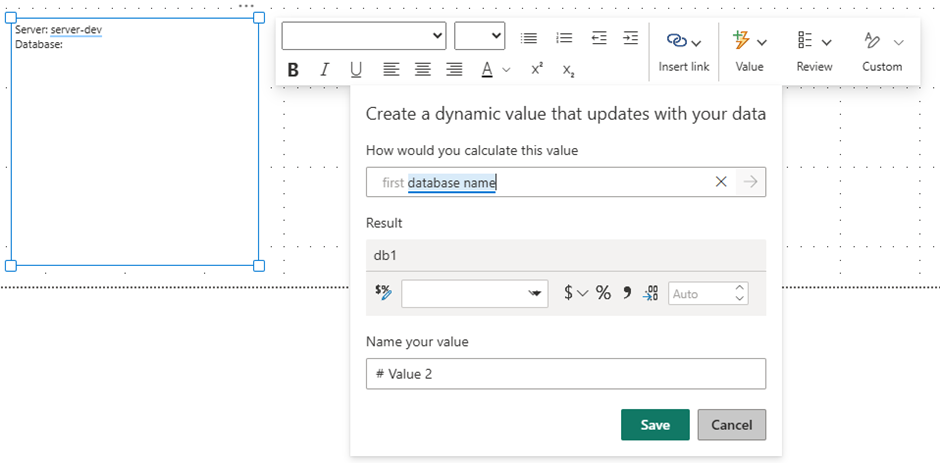This screenshot has width=940, height=463.
Task: Expand the data format dropdown
Action: (x=475, y=293)
